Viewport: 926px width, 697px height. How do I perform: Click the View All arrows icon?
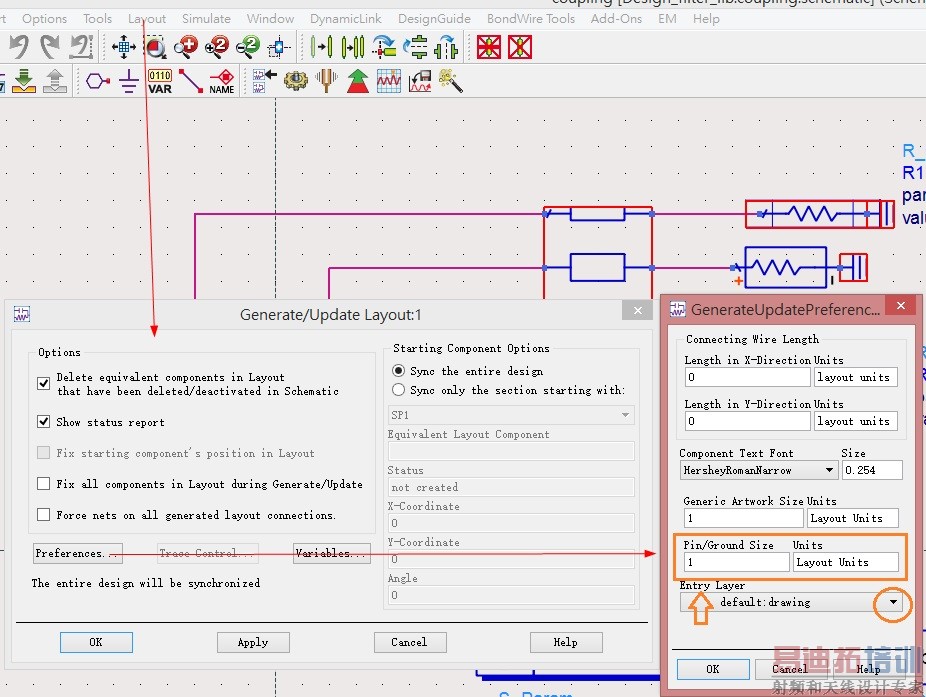tap(123, 47)
